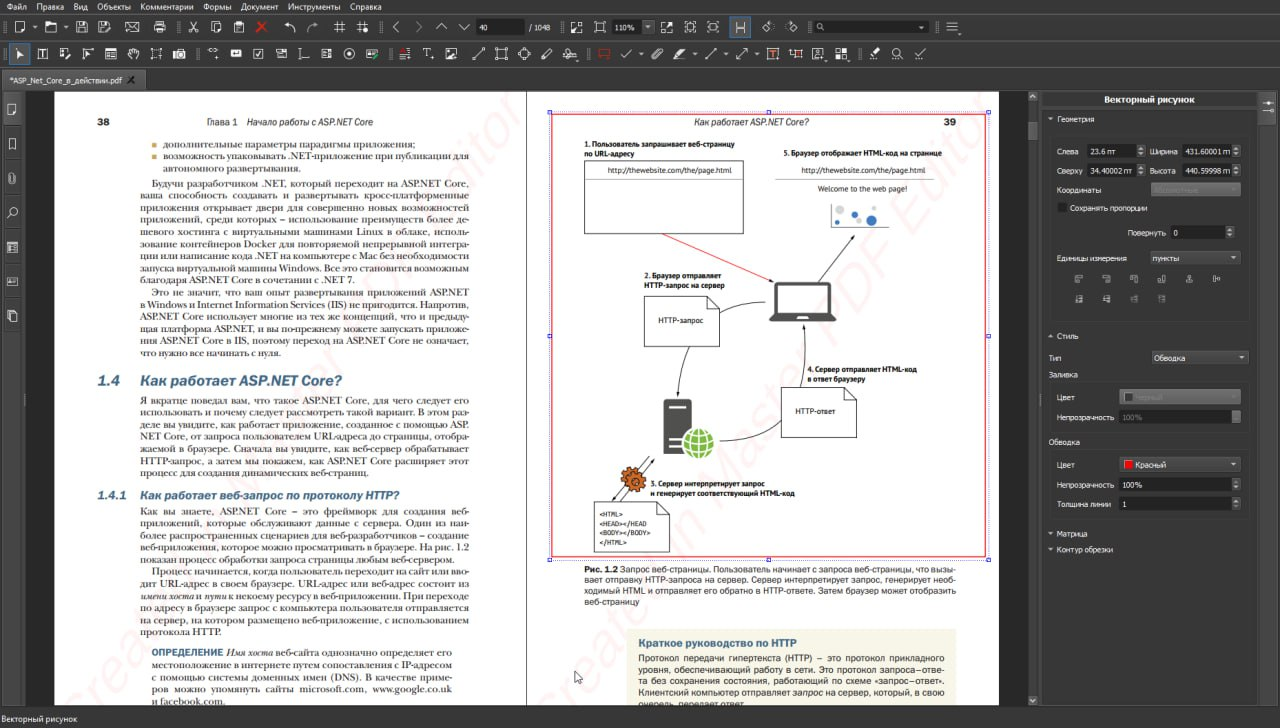Select the Hand tool in the toolbar
The height and width of the screenshot is (728, 1280).
point(133,53)
